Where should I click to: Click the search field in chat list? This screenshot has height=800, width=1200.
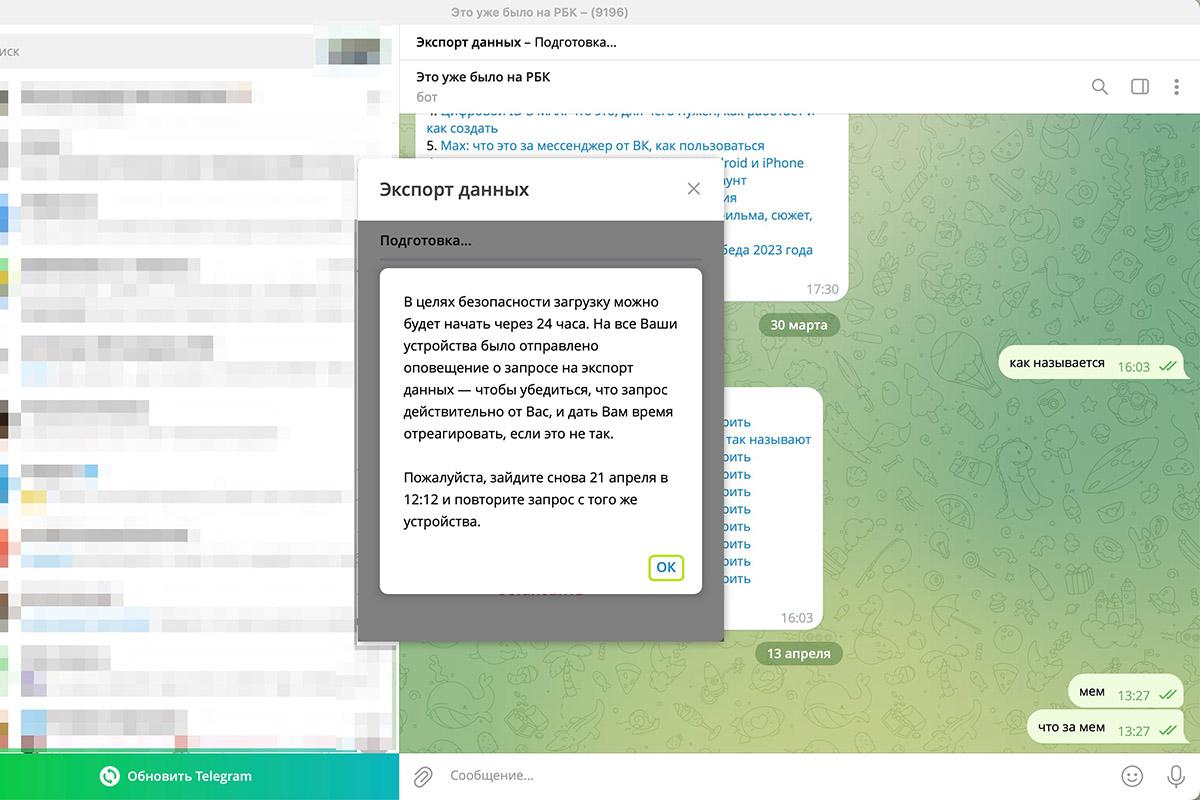pyautogui.click(x=157, y=51)
